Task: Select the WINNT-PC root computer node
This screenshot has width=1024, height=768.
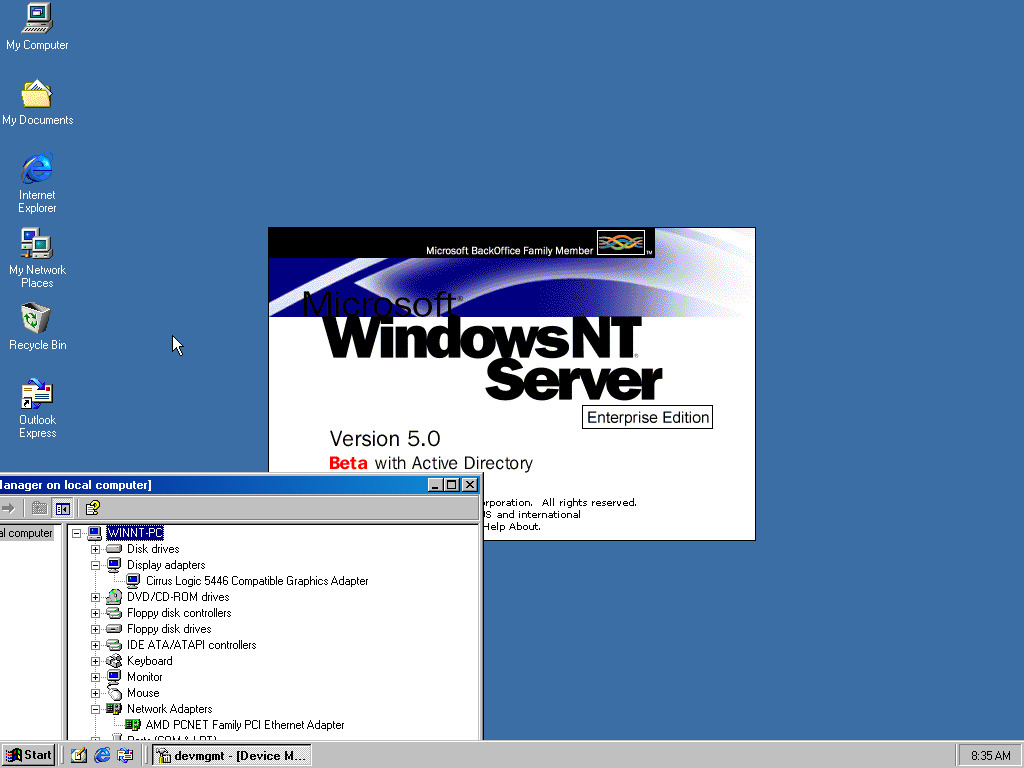Action: click(x=135, y=533)
